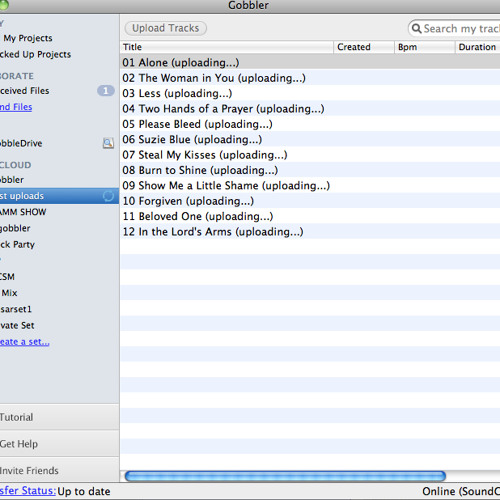Sort tracks by Duration column

tap(478, 47)
